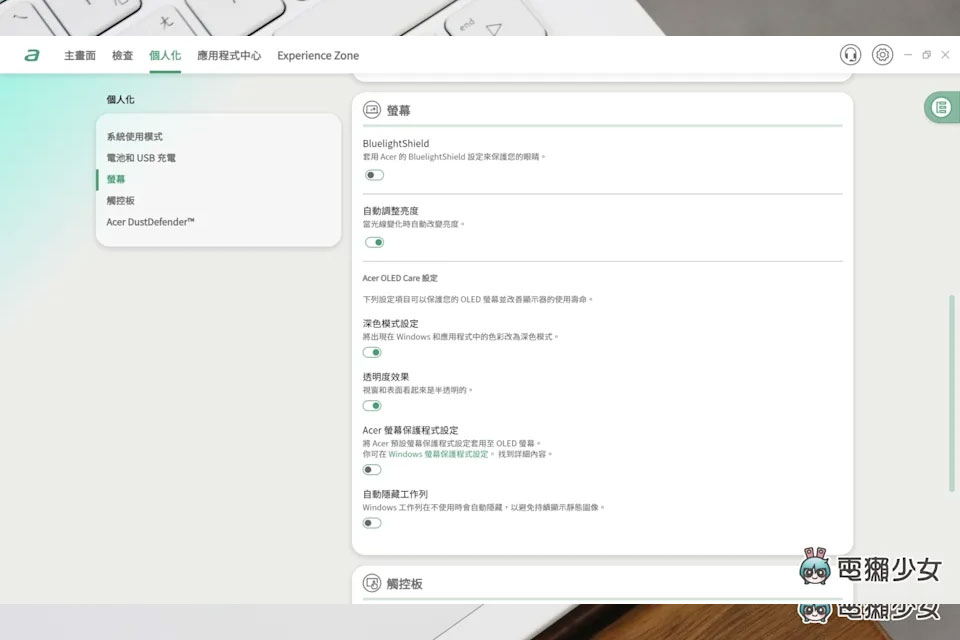The height and width of the screenshot is (640, 960).
Task: Enable the BluelightShield toggle
Action: pos(373,175)
